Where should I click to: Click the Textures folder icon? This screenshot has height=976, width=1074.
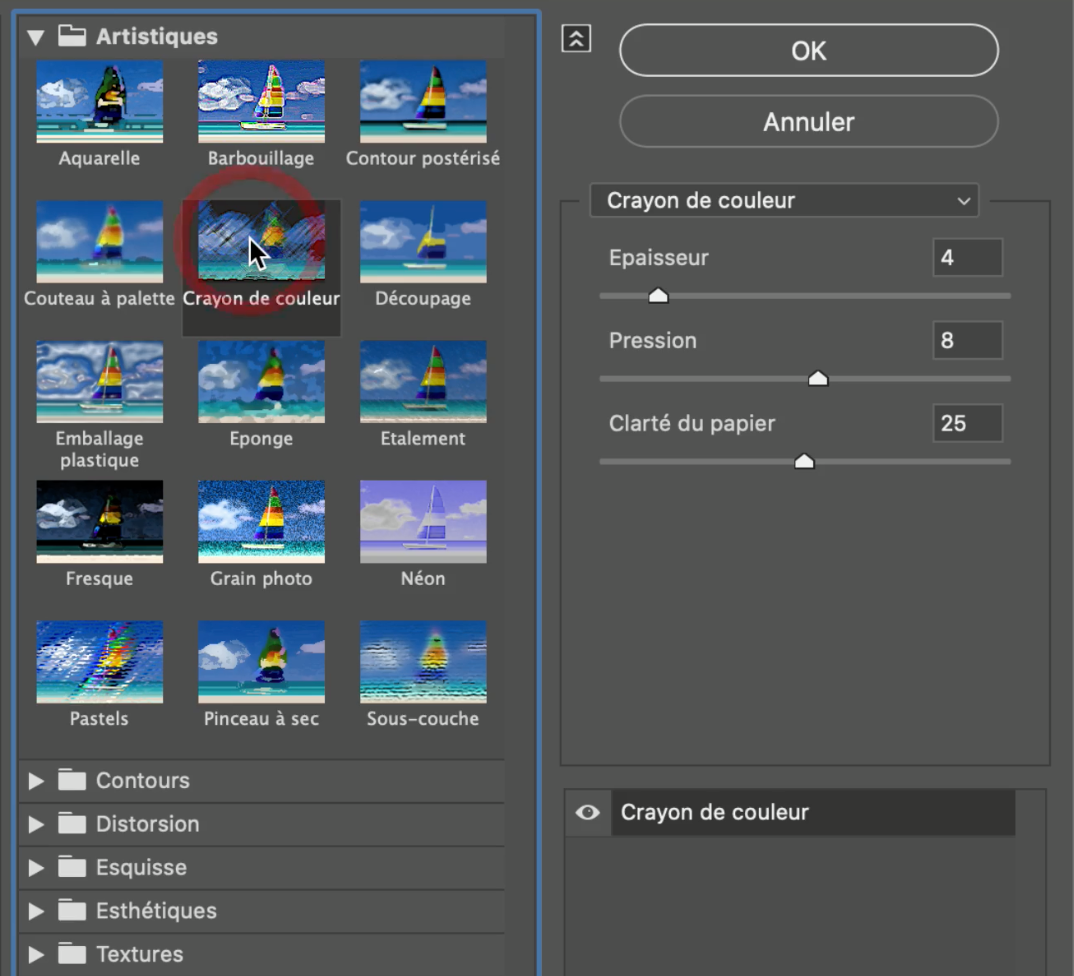[72, 953]
